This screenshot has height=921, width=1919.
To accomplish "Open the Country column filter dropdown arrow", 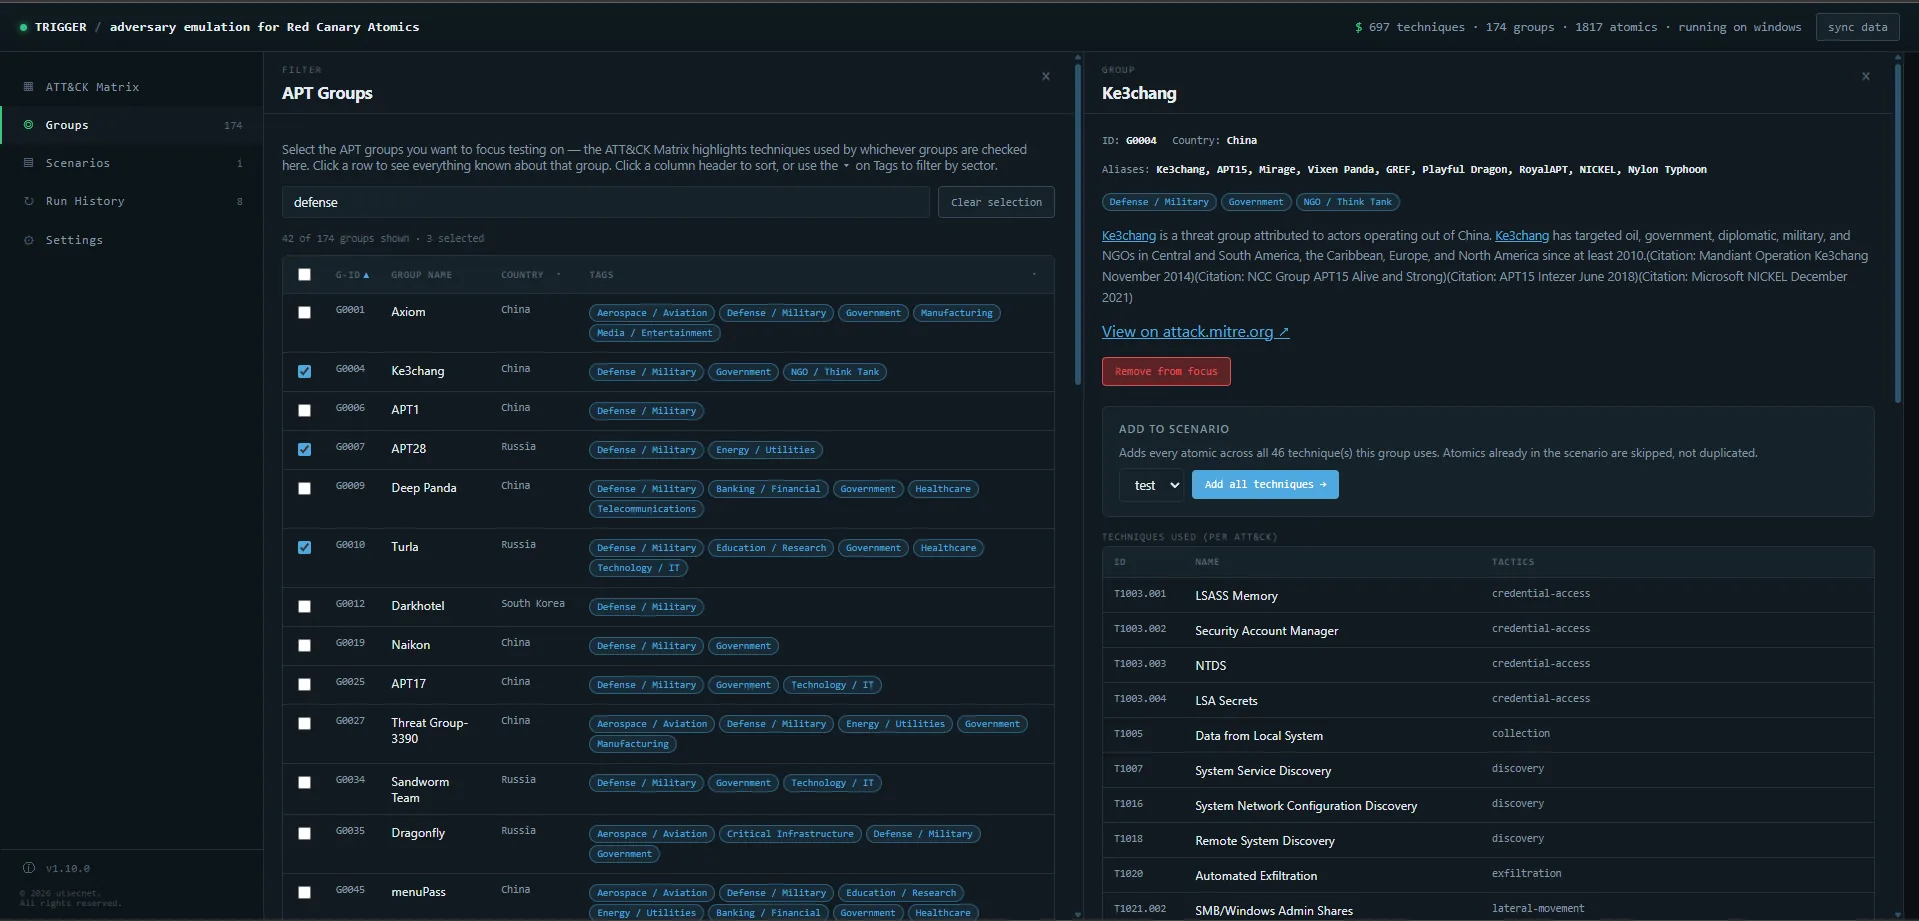I will [558, 274].
